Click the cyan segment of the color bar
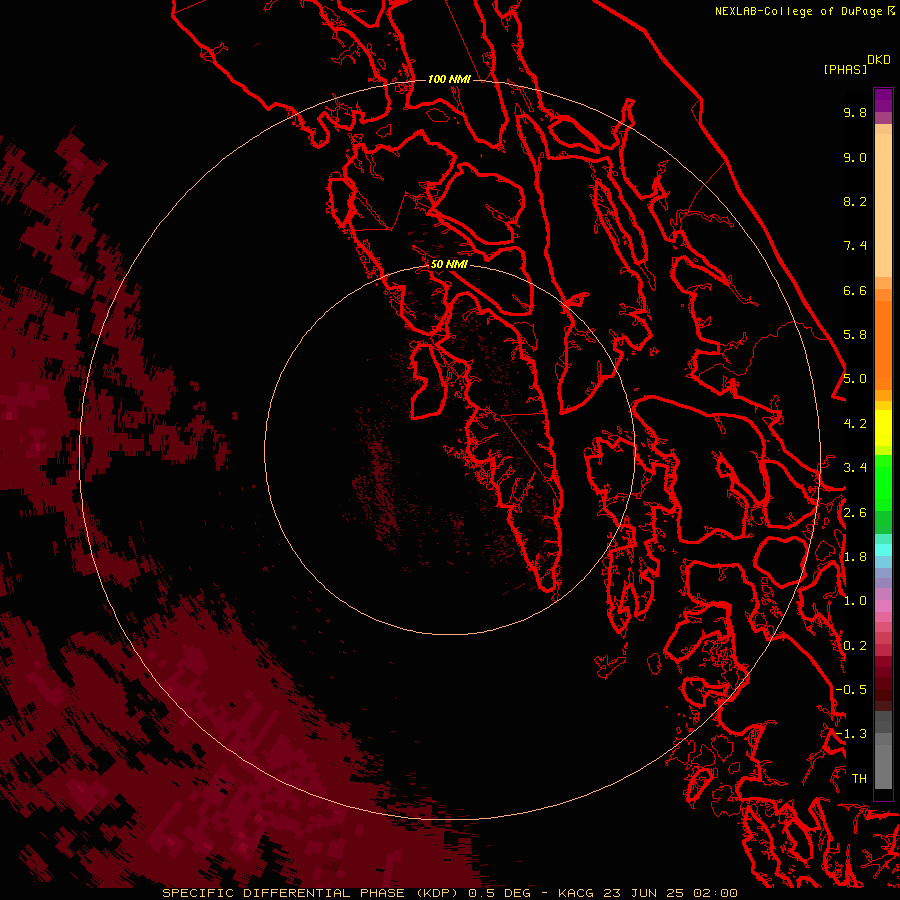Viewport: 900px width, 900px height. 883,549
